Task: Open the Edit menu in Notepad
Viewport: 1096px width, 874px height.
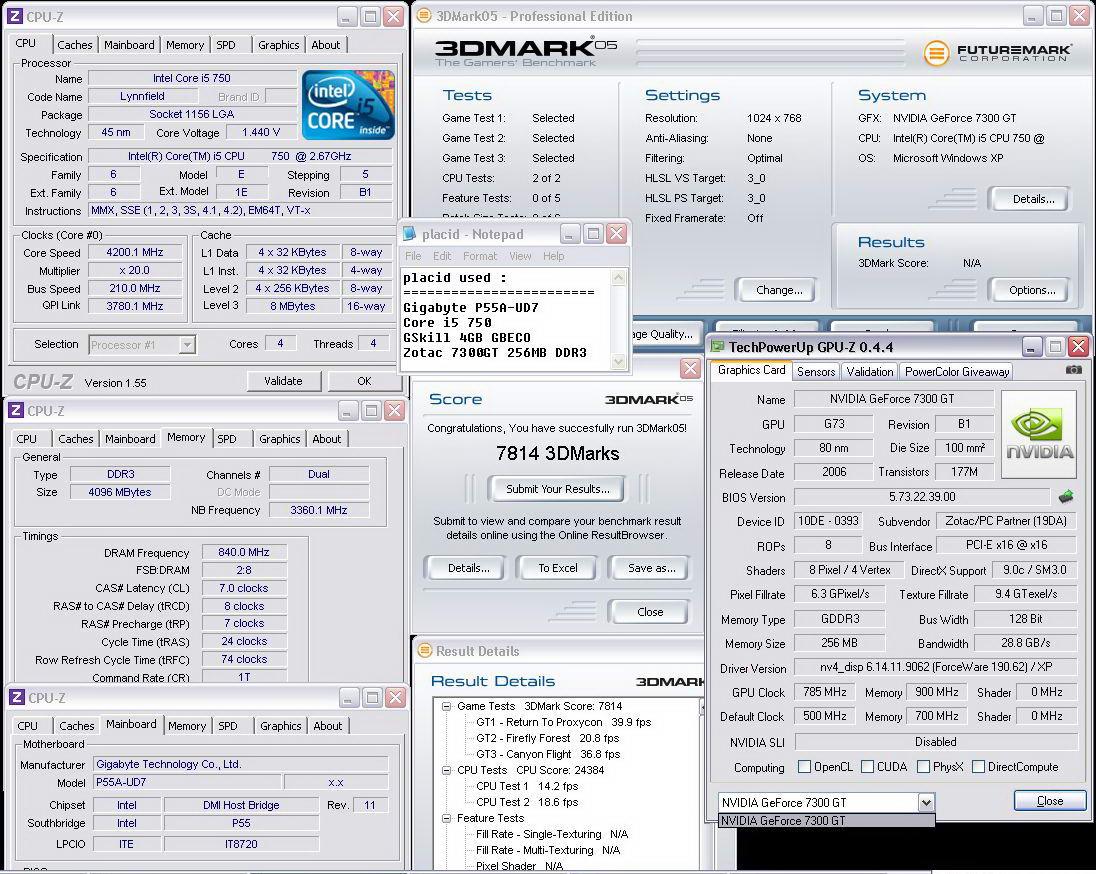Action: [442, 256]
